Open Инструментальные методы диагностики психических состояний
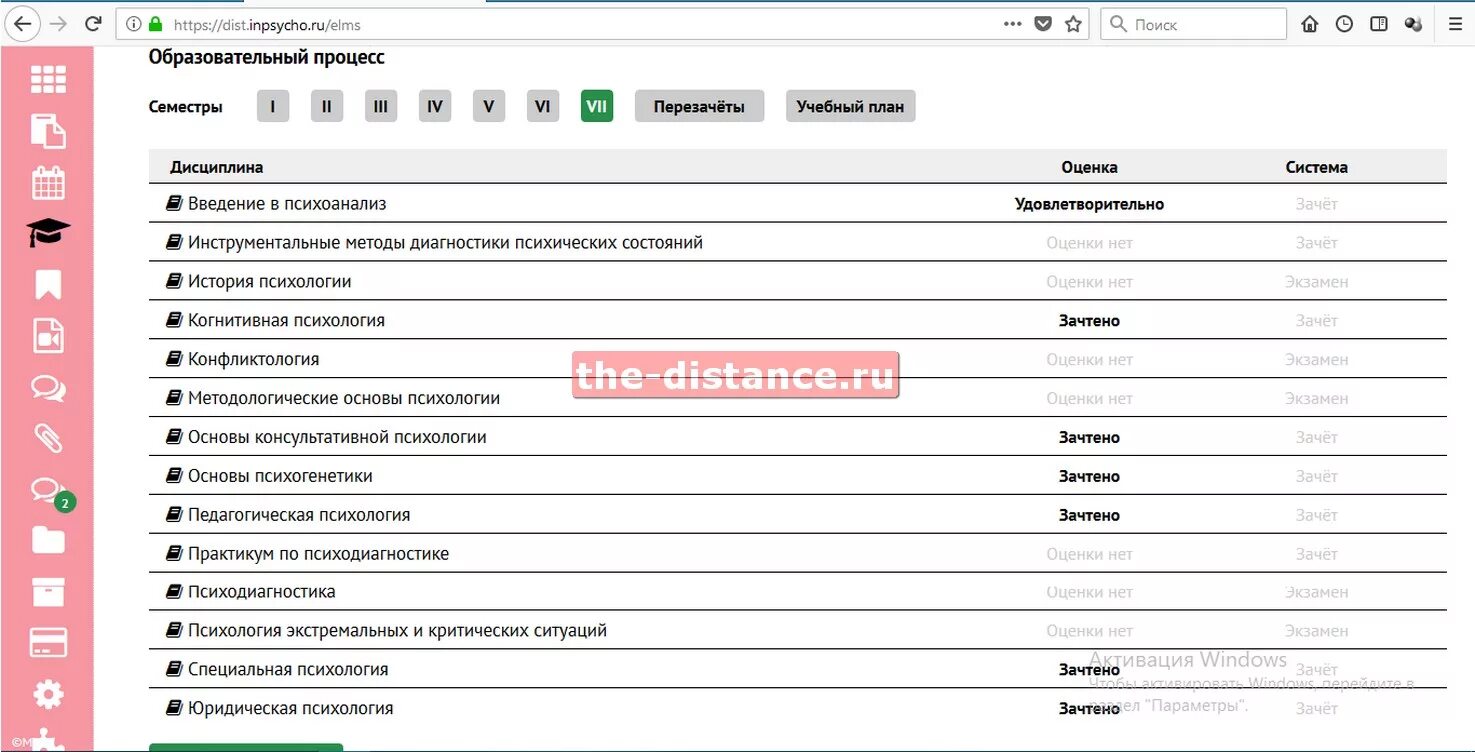Image resolution: width=1475 pixels, height=752 pixels. pyautogui.click(x=445, y=243)
